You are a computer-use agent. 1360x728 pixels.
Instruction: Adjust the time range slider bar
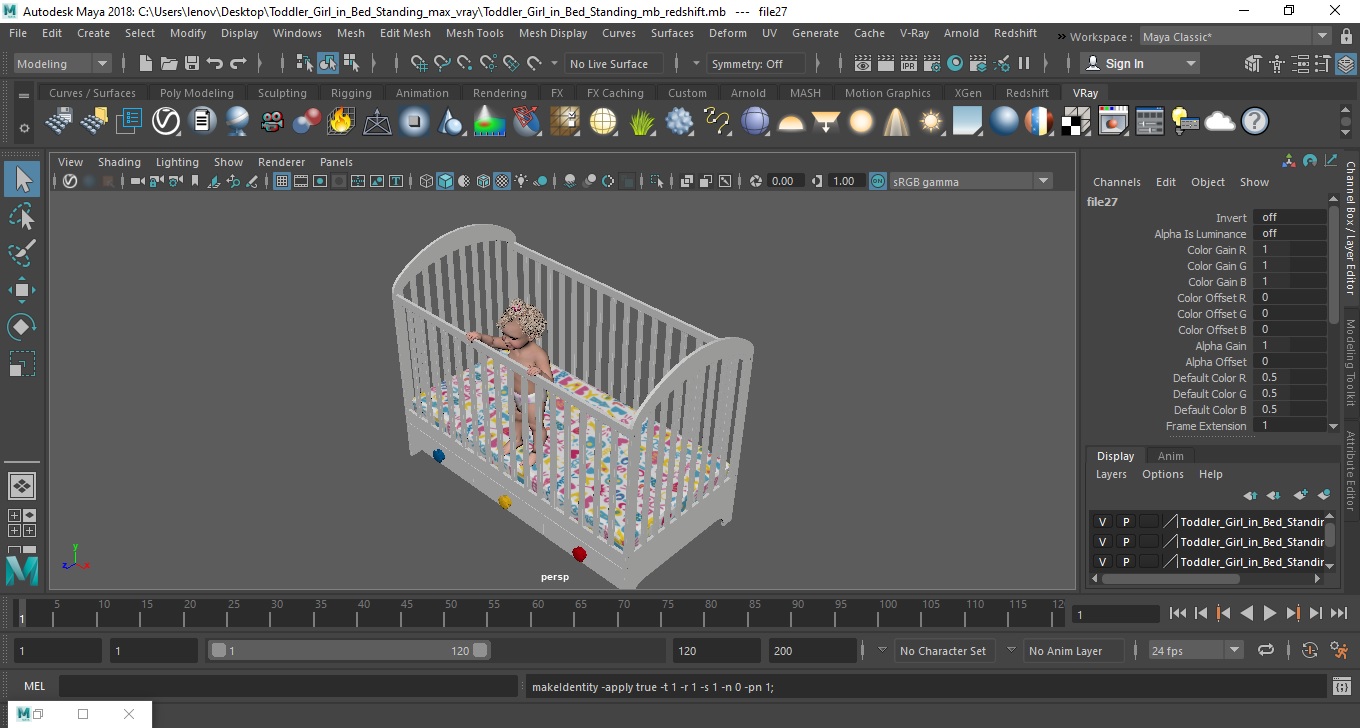(349, 650)
